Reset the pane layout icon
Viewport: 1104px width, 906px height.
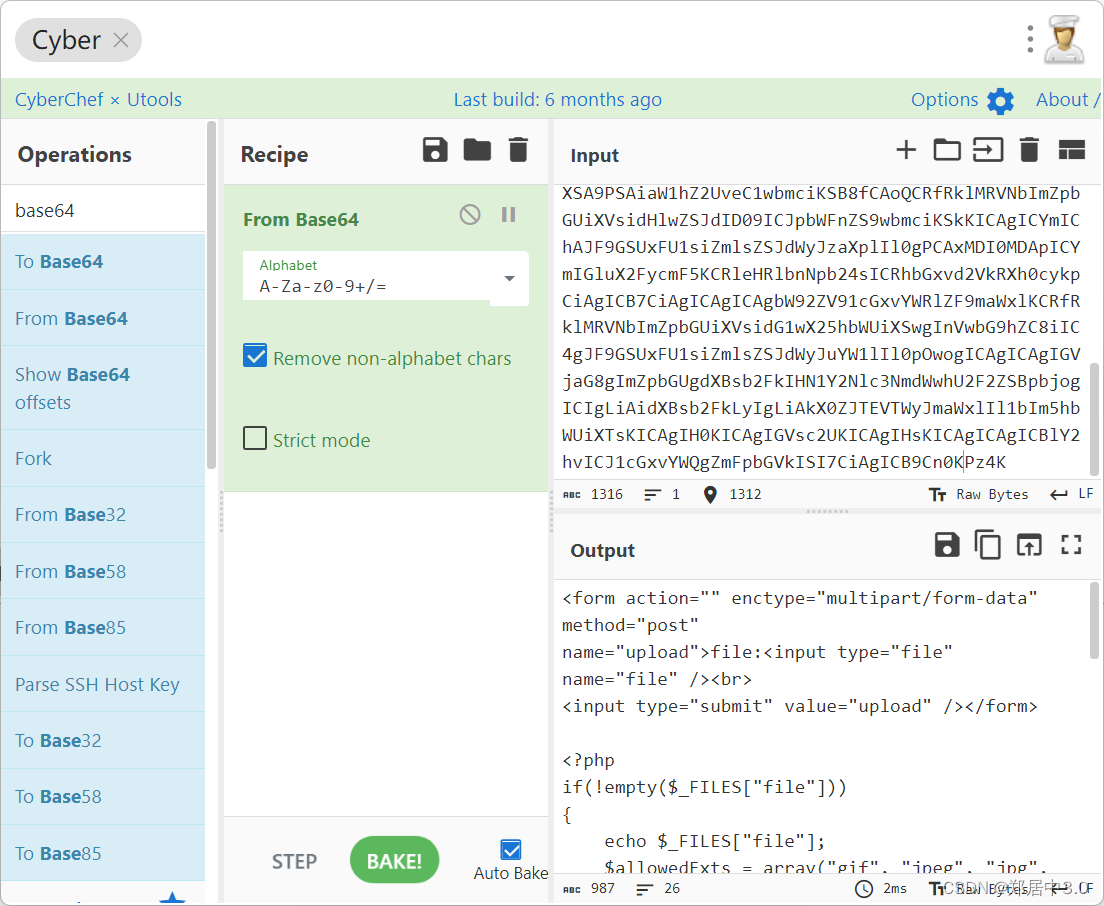coord(1072,150)
